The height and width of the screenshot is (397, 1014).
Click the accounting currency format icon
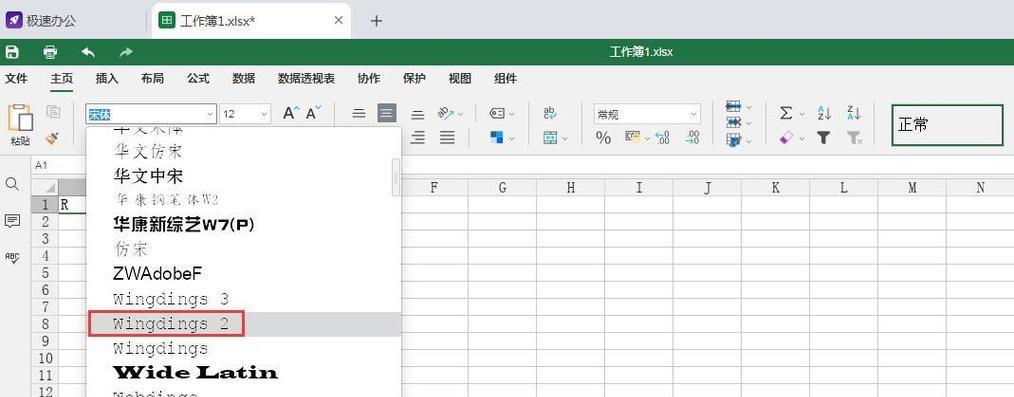coord(632,137)
